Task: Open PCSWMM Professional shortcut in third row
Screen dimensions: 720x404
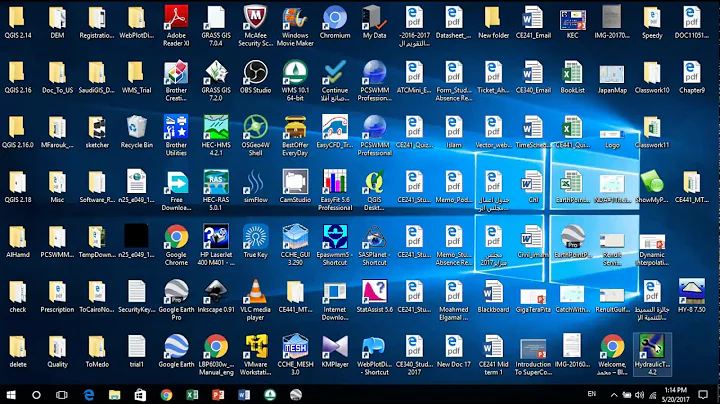Action: pyautogui.click(x=374, y=135)
